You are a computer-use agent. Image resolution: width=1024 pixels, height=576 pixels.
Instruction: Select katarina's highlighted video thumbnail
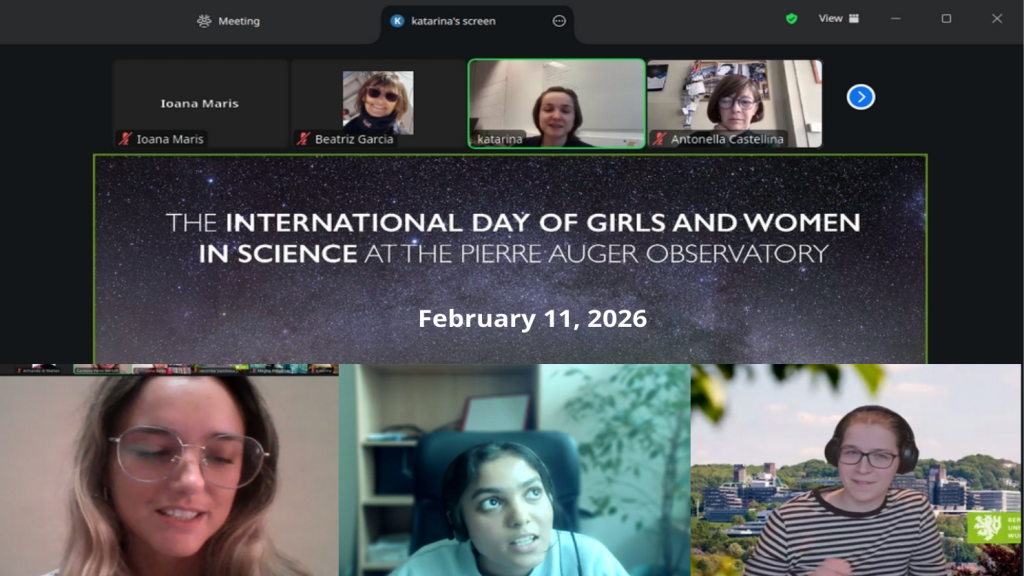point(557,103)
